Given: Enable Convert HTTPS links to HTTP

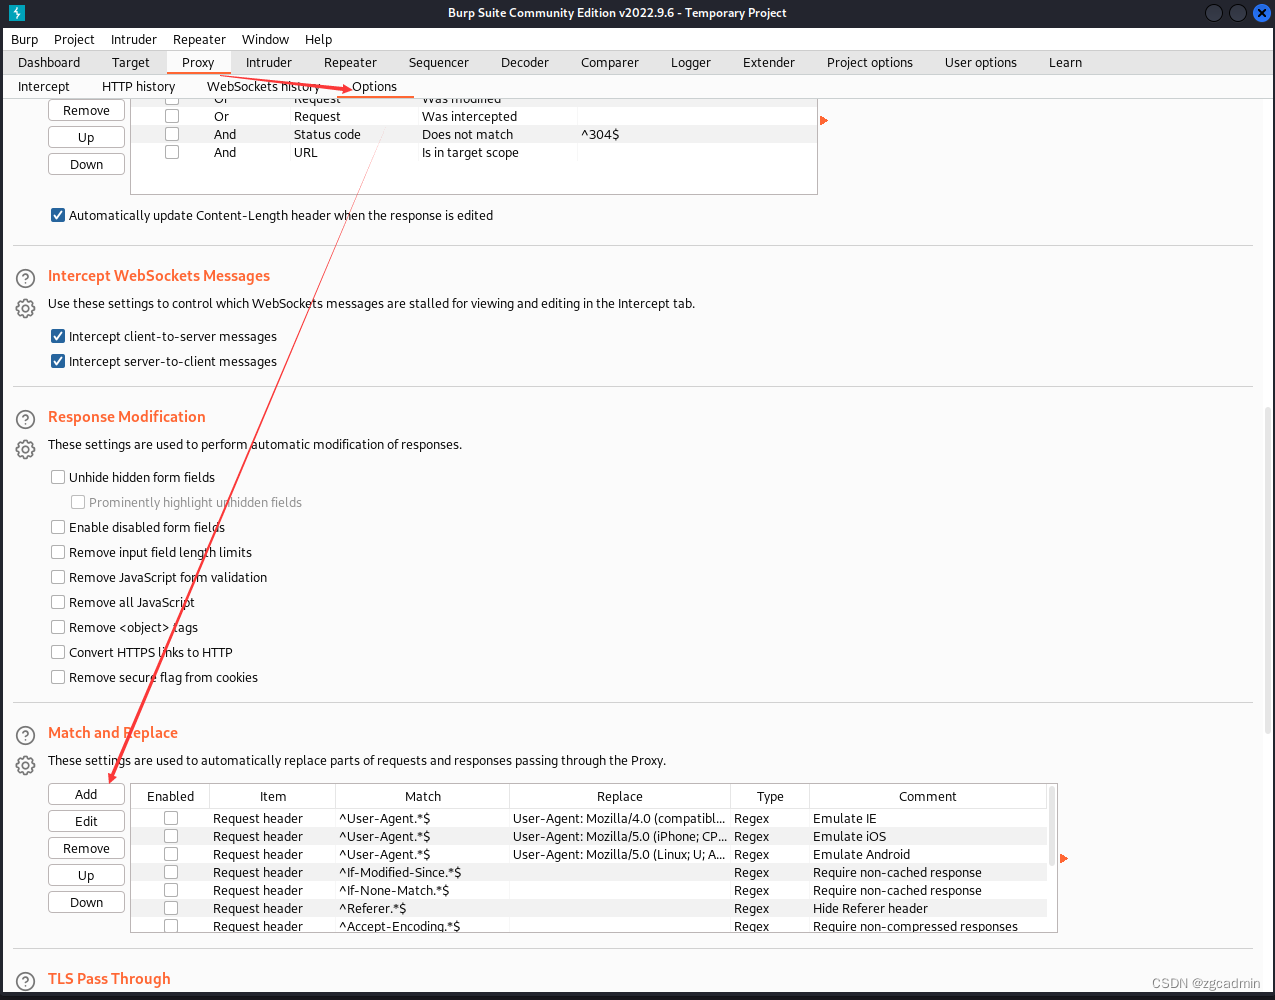Looking at the screenshot, I should coord(58,652).
